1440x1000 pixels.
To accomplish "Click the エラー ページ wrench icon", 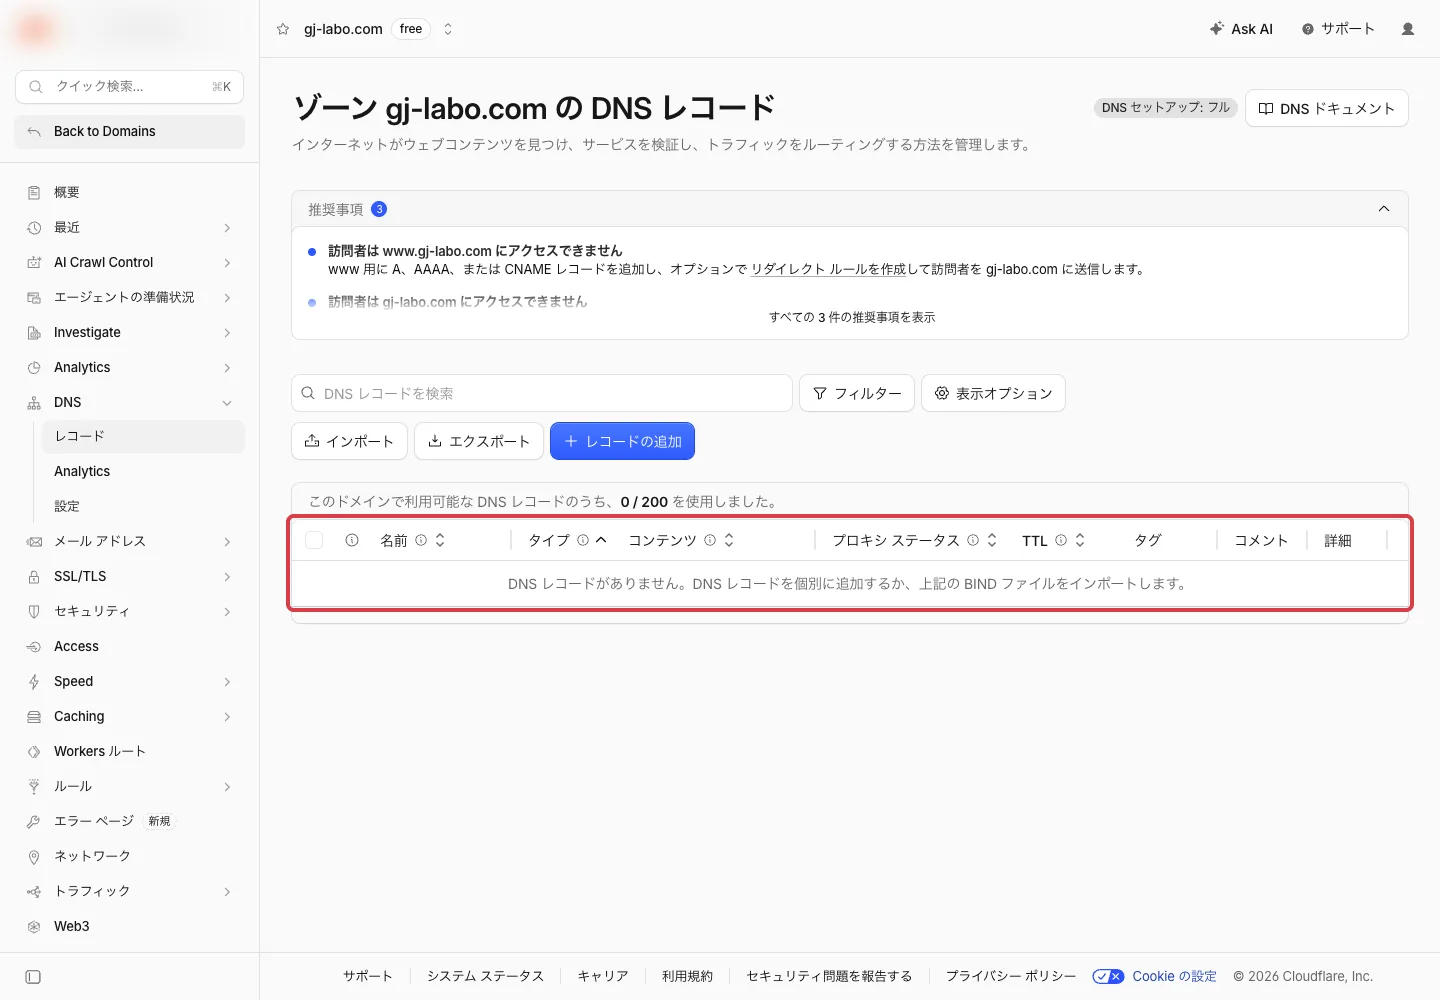I will tap(34, 822).
